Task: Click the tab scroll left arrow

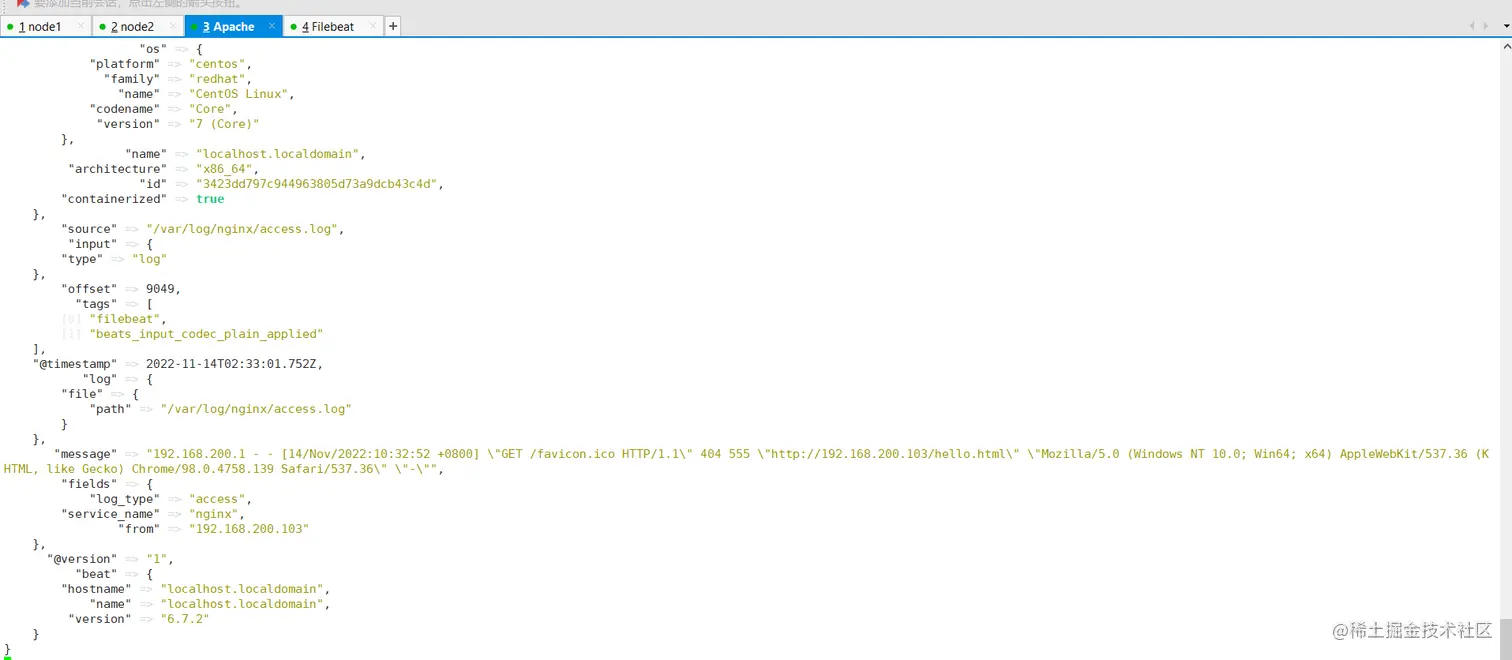Action: pos(1471,27)
